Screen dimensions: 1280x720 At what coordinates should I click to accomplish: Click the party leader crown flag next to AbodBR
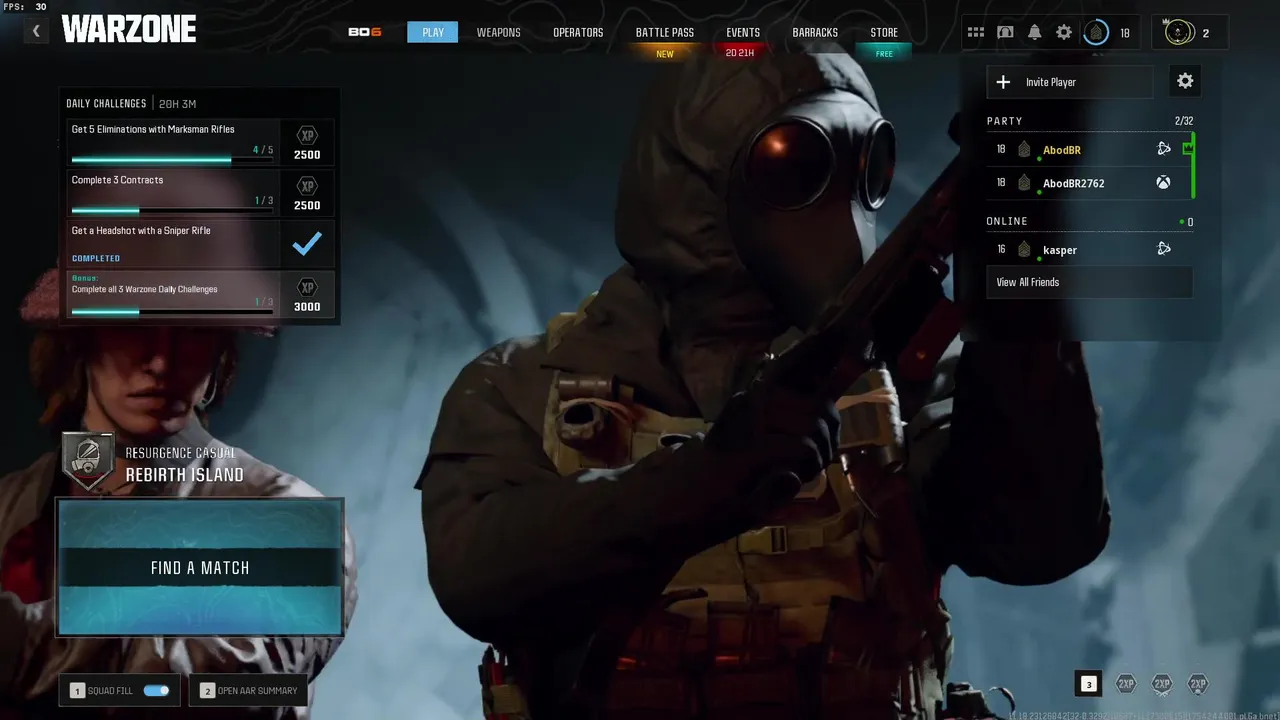[1188, 149]
